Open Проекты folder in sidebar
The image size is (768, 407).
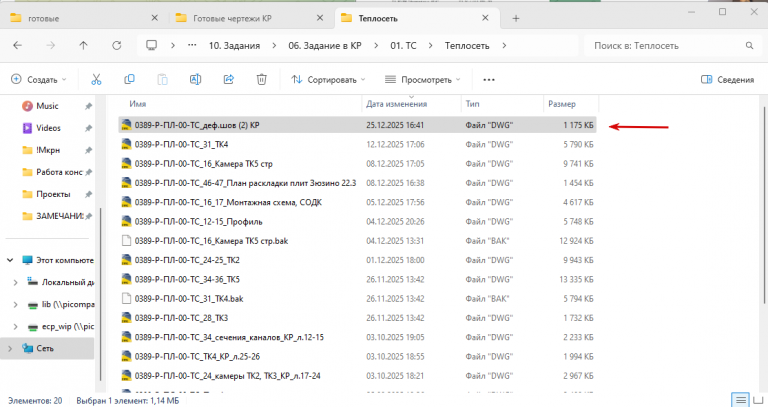[x=53, y=194]
